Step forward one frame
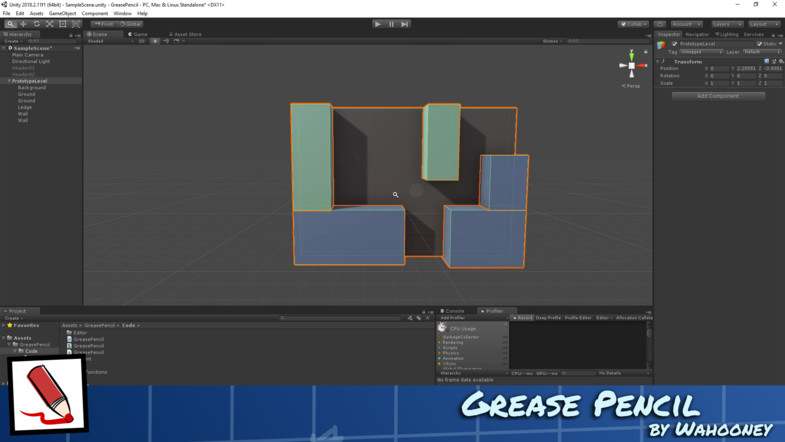The height and width of the screenshot is (442, 785). click(405, 24)
